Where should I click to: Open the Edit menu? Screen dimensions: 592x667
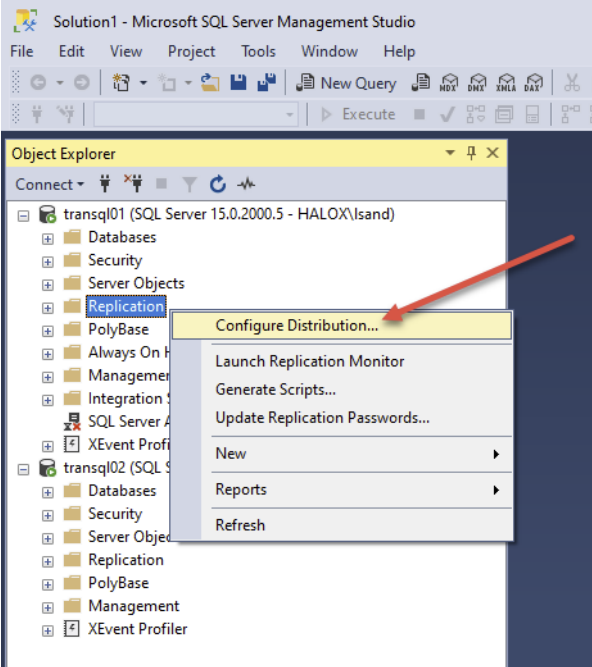coord(71,51)
